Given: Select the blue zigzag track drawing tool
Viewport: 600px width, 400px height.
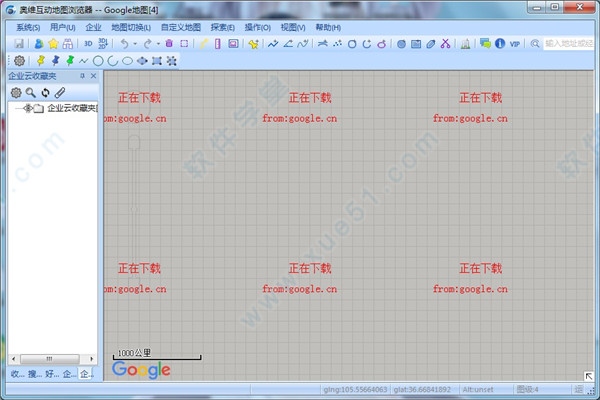Looking at the screenshot, I should point(273,44).
